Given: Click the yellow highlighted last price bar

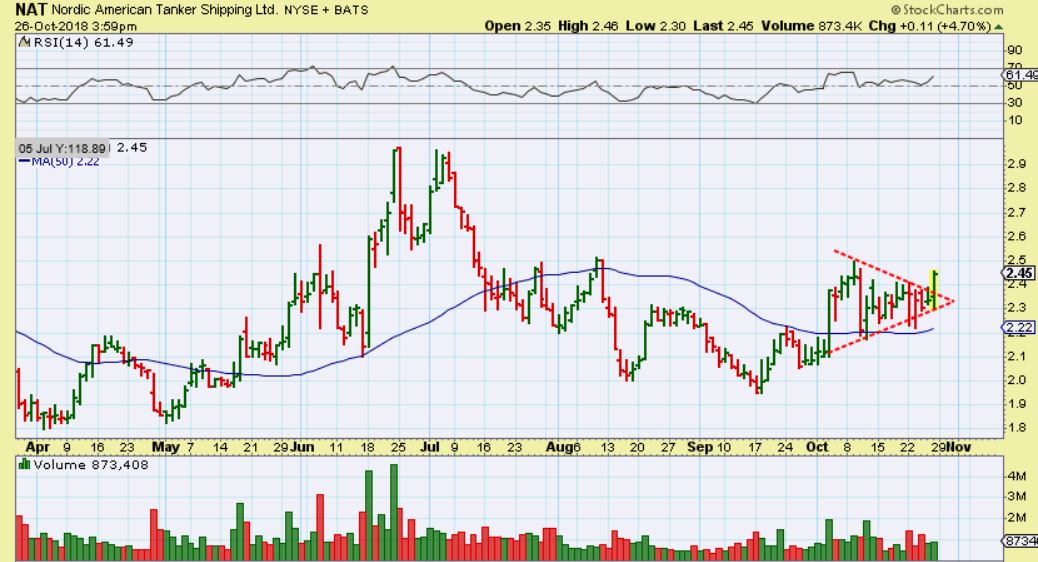Looking at the screenshot, I should point(934,289).
